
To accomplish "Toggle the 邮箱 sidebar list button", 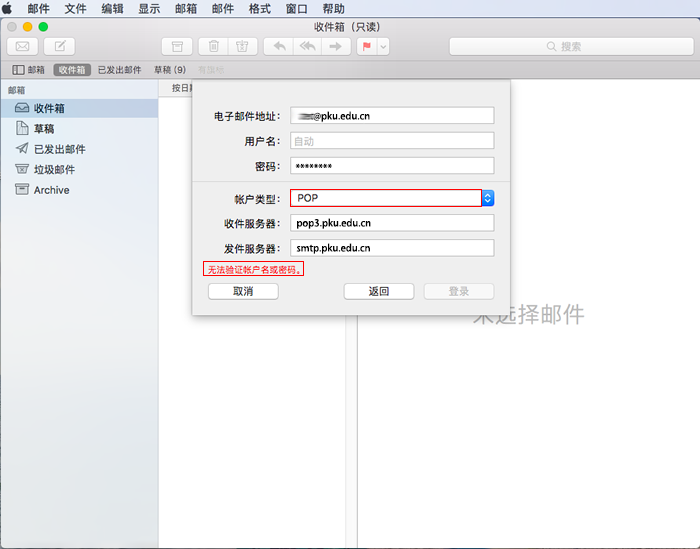I will coord(28,70).
